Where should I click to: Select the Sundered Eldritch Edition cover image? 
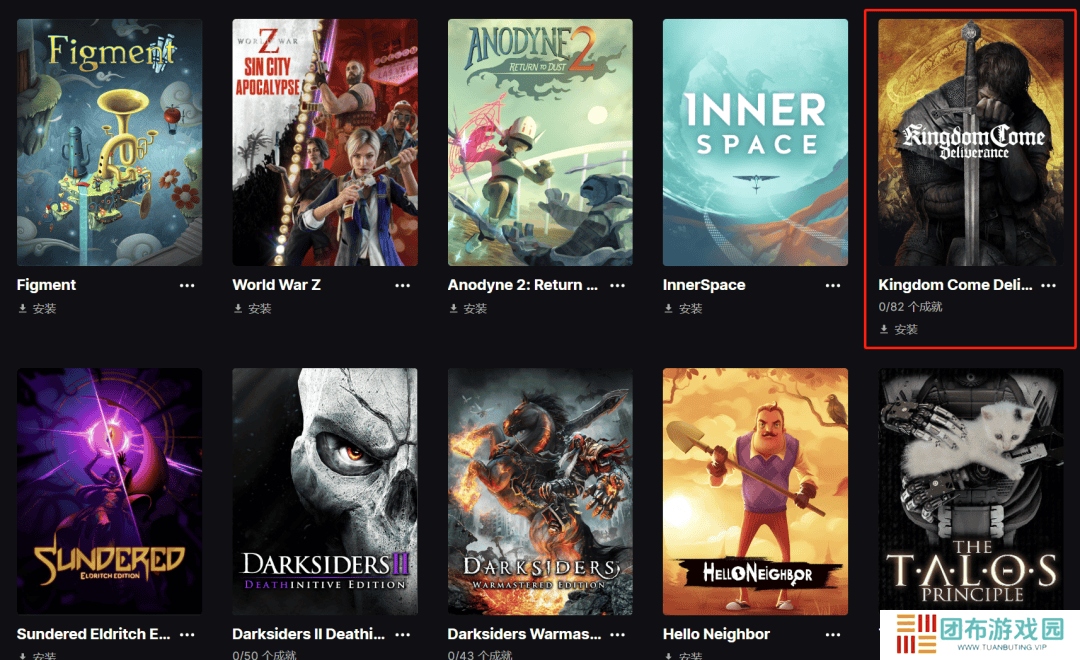[x=110, y=490]
